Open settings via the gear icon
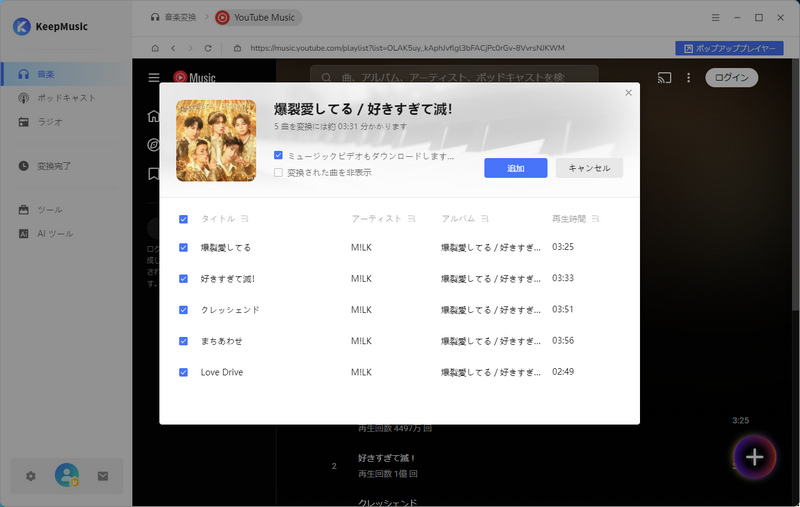800x507 pixels. pyautogui.click(x=31, y=476)
